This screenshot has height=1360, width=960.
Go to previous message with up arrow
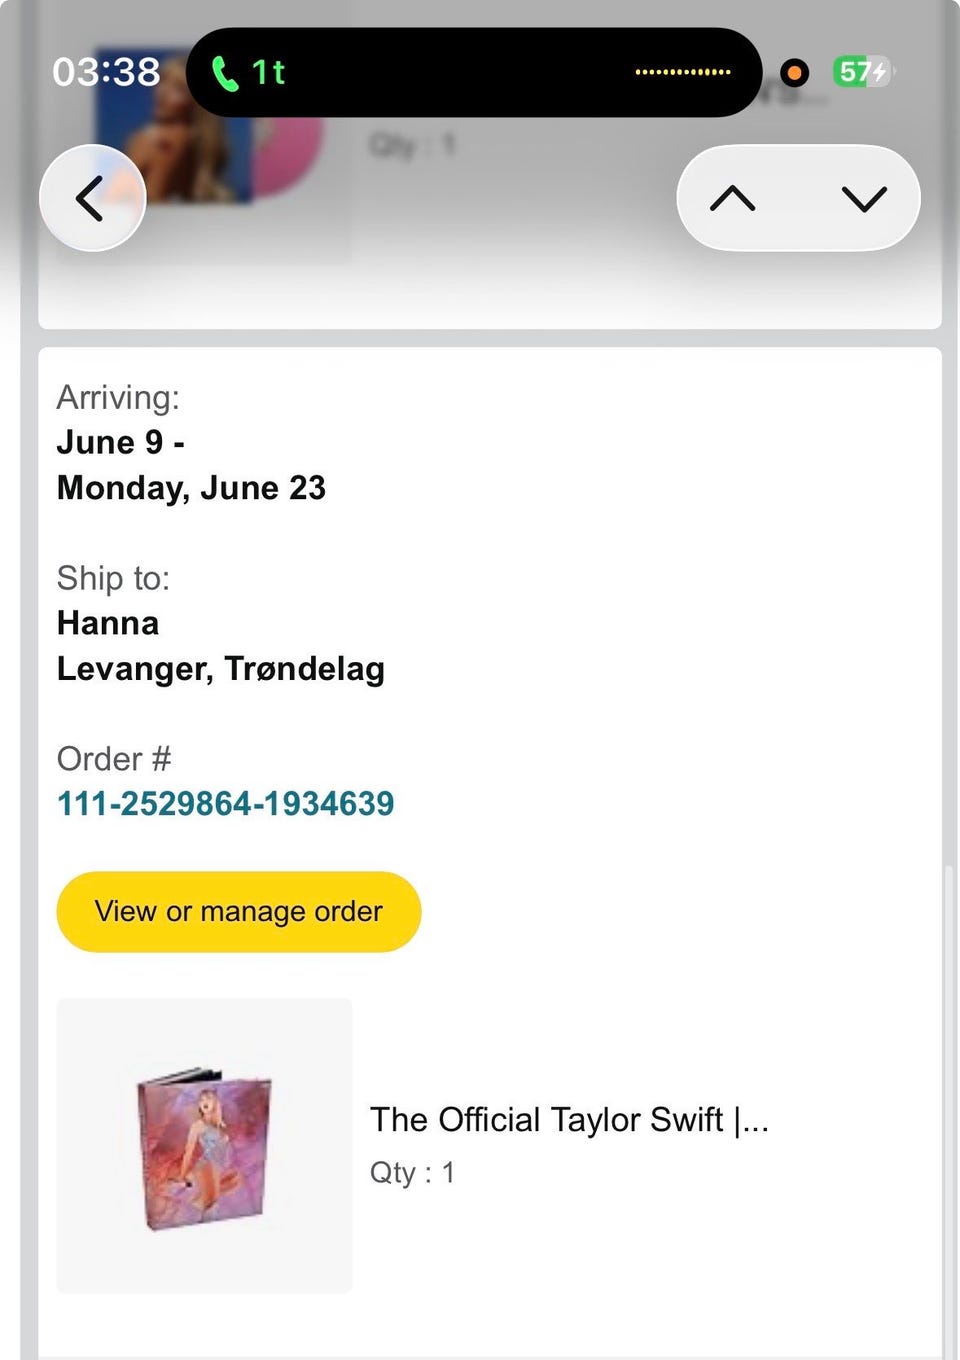[732, 198]
